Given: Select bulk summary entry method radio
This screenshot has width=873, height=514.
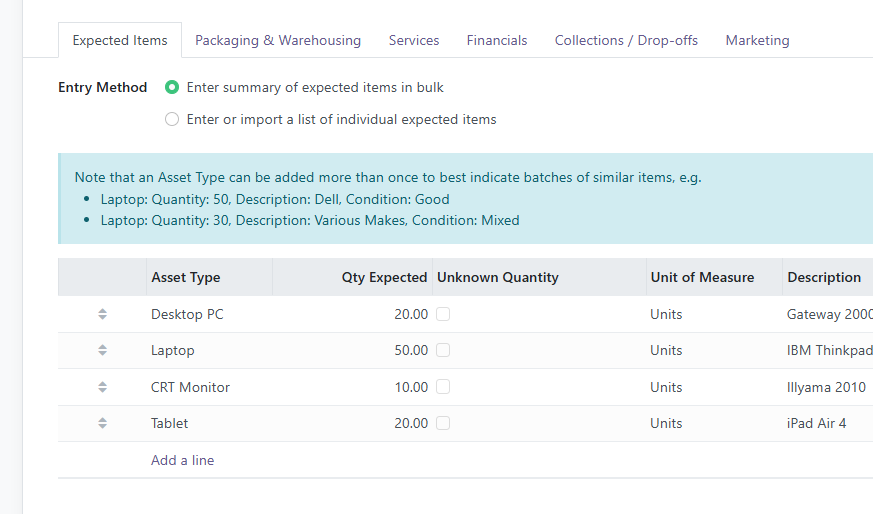Looking at the screenshot, I should click(172, 88).
